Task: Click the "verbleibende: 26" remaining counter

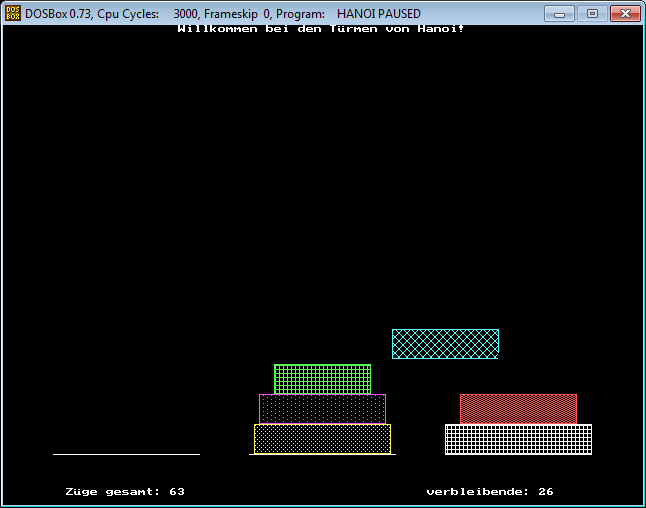Action: (x=490, y=492)
